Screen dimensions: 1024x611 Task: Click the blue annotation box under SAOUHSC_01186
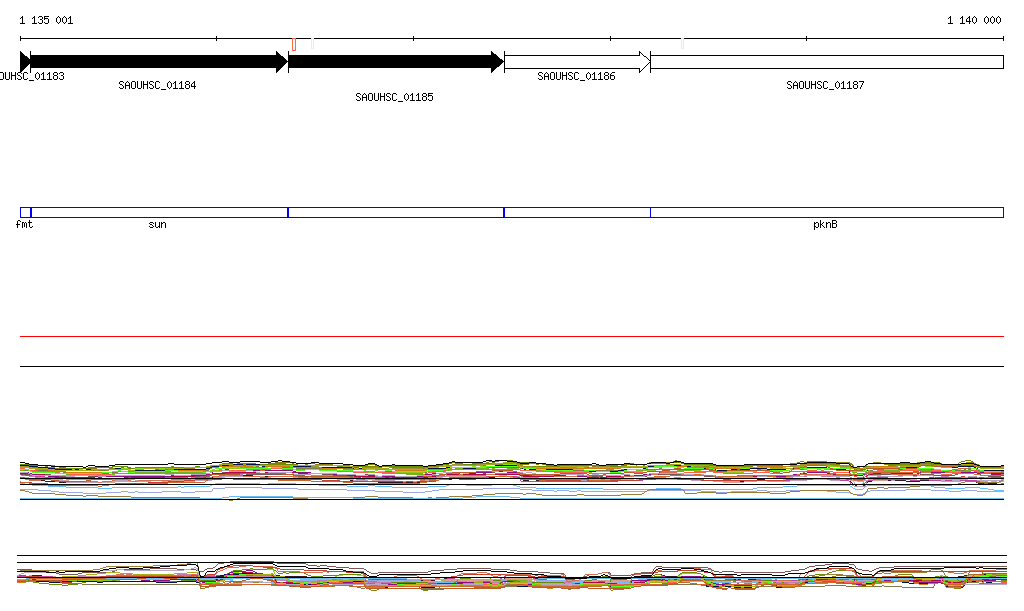click(x=577, y=212)
